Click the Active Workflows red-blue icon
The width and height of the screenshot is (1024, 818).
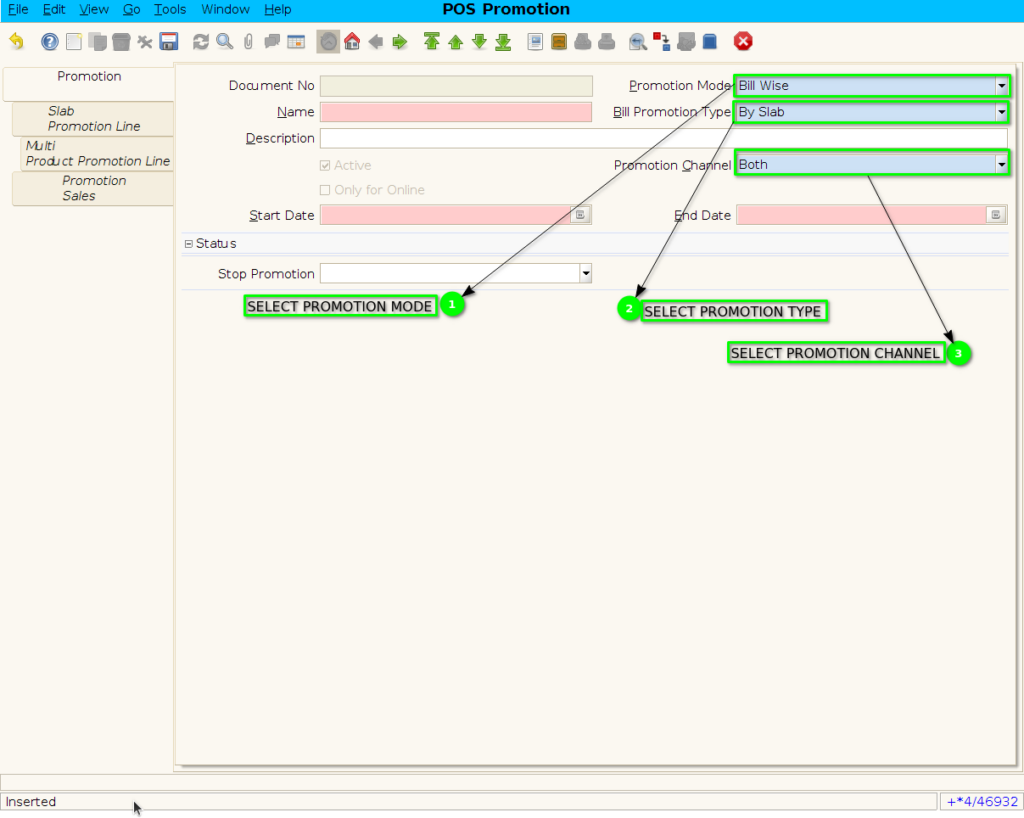(662, 42)
